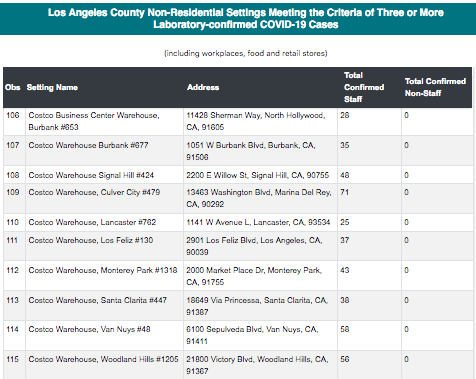
Task: Click staff count 35 for Burbank #677
Action: pos(345,145)
